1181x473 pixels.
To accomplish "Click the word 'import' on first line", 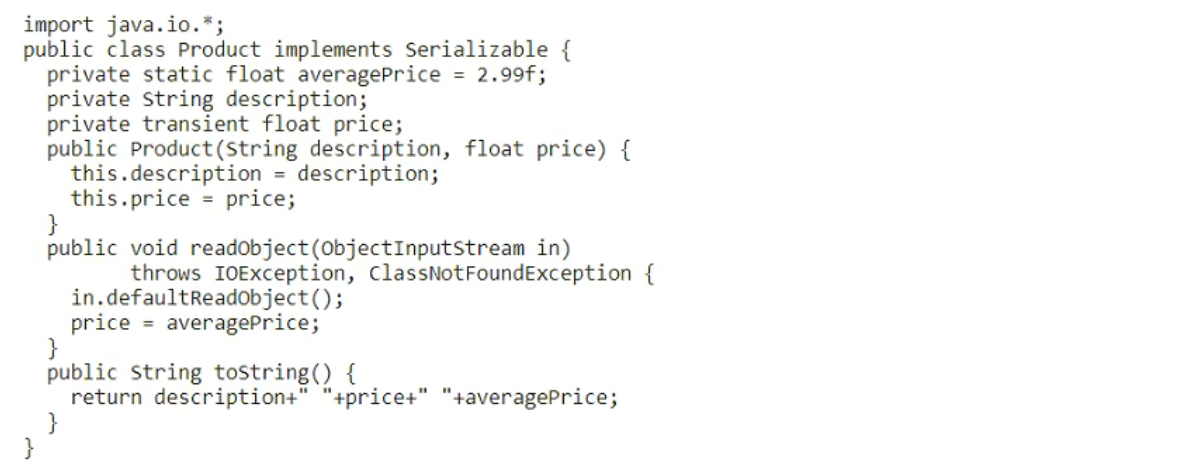I will (59, 24).
